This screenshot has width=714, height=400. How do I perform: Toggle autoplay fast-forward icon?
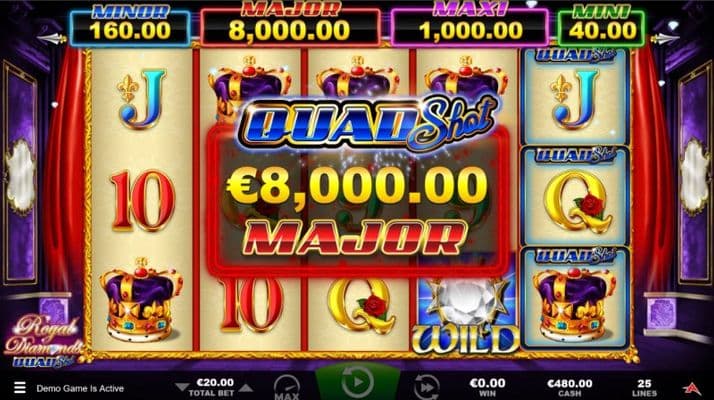[x=427, y=387]
